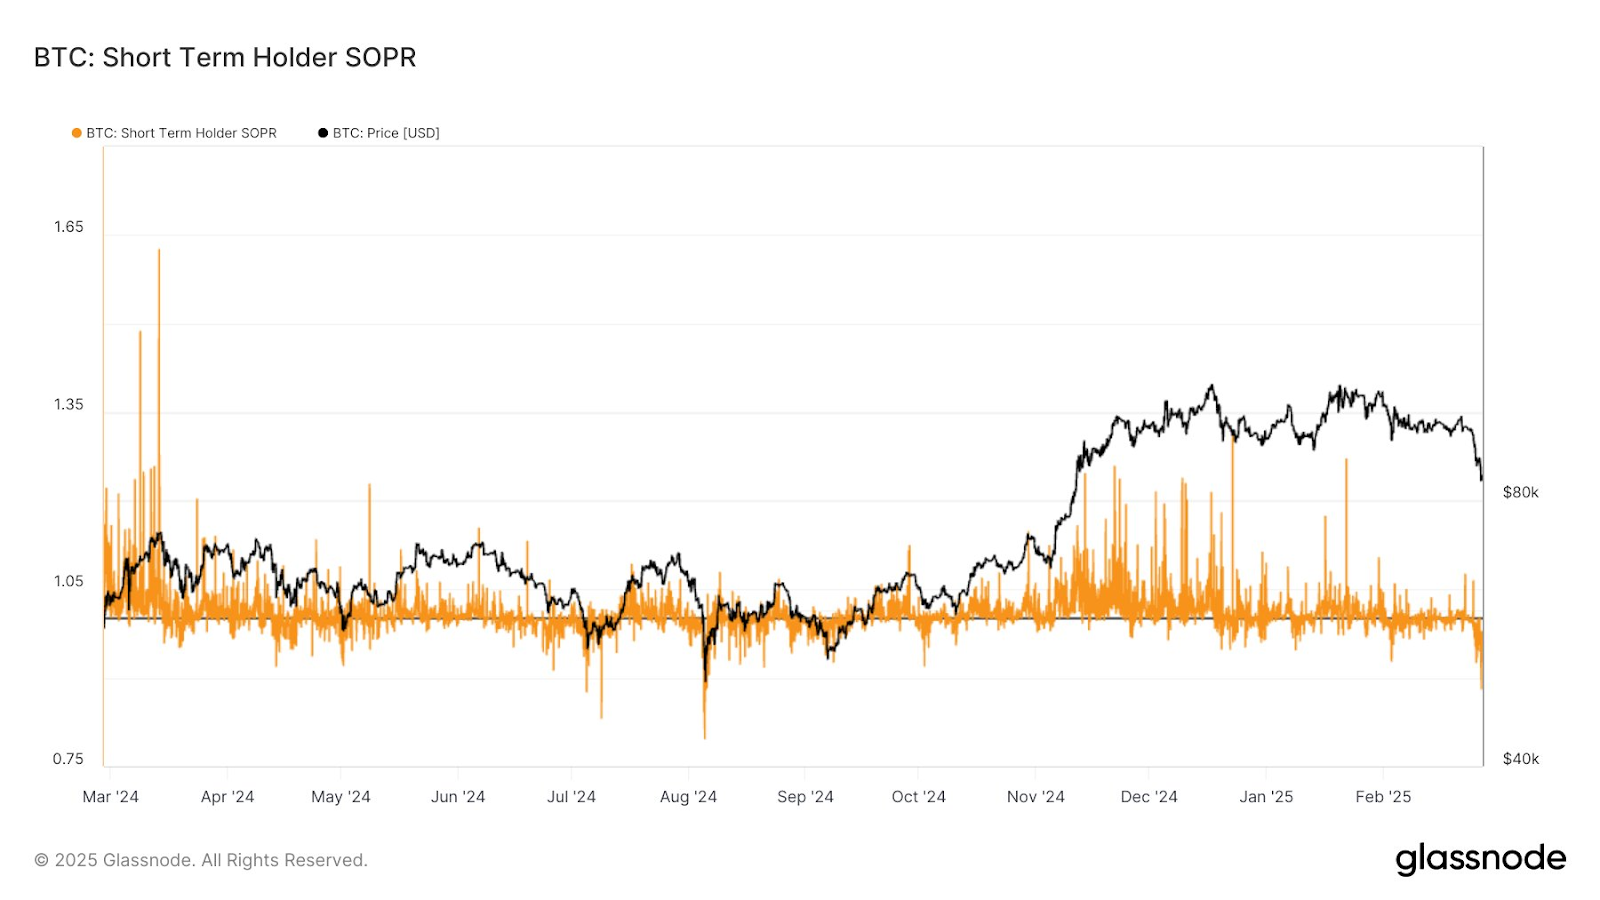Click the 0.75 y-axis label

tap(69, 759)
